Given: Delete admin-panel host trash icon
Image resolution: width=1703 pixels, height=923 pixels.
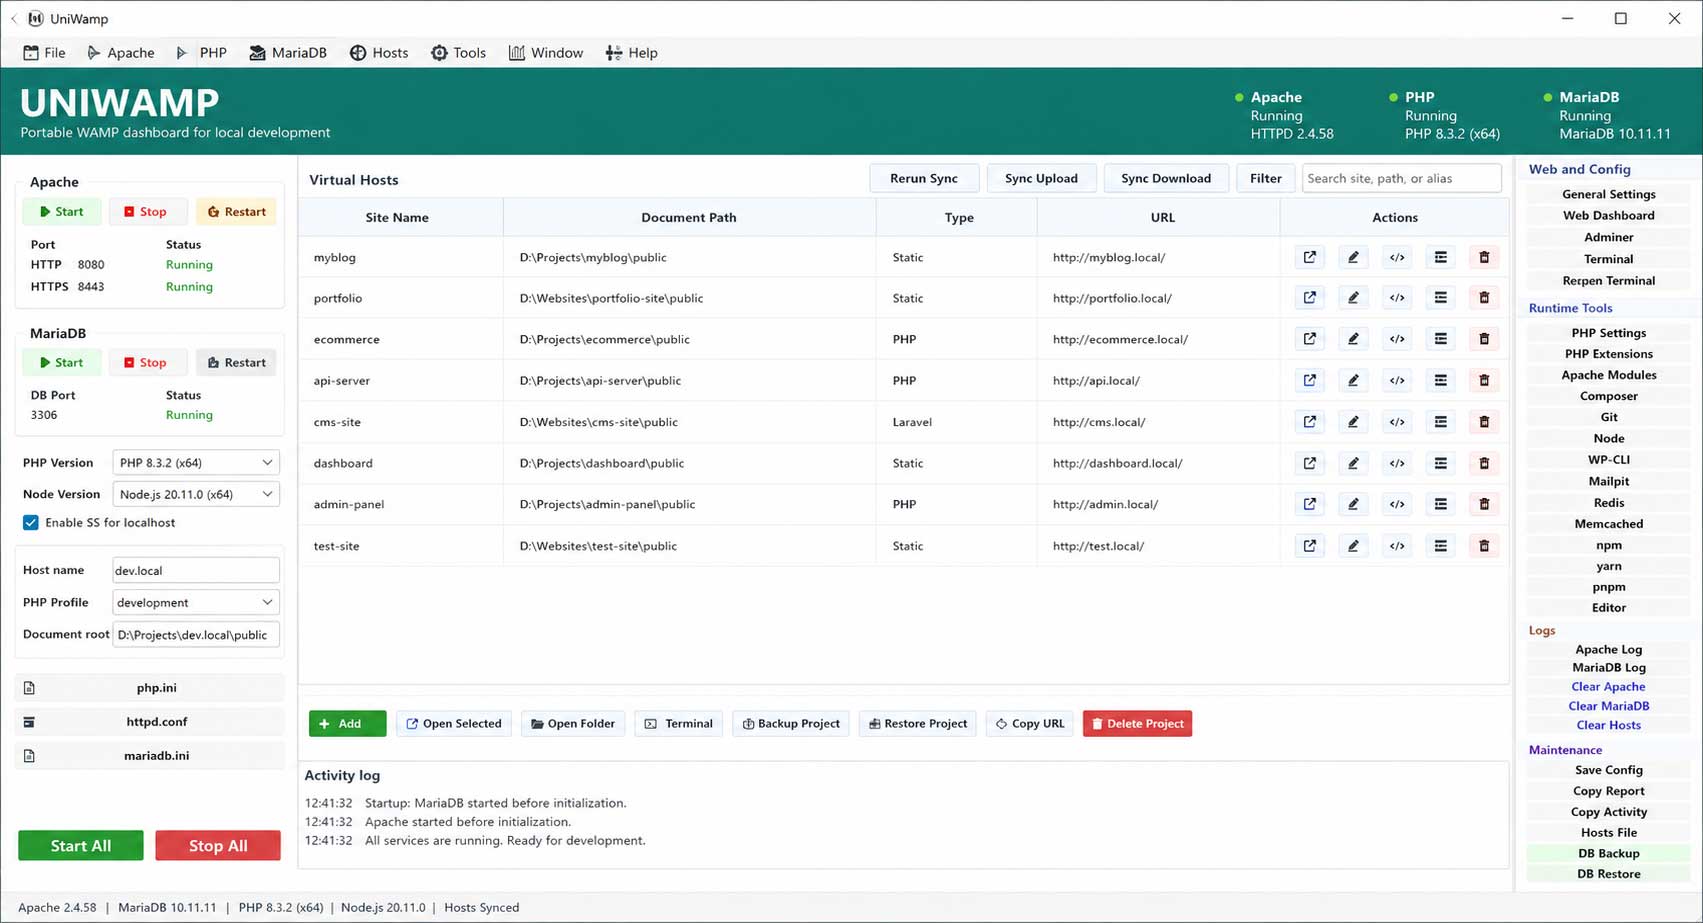Looking at the screenshot, I should (x=1484, y=504).
